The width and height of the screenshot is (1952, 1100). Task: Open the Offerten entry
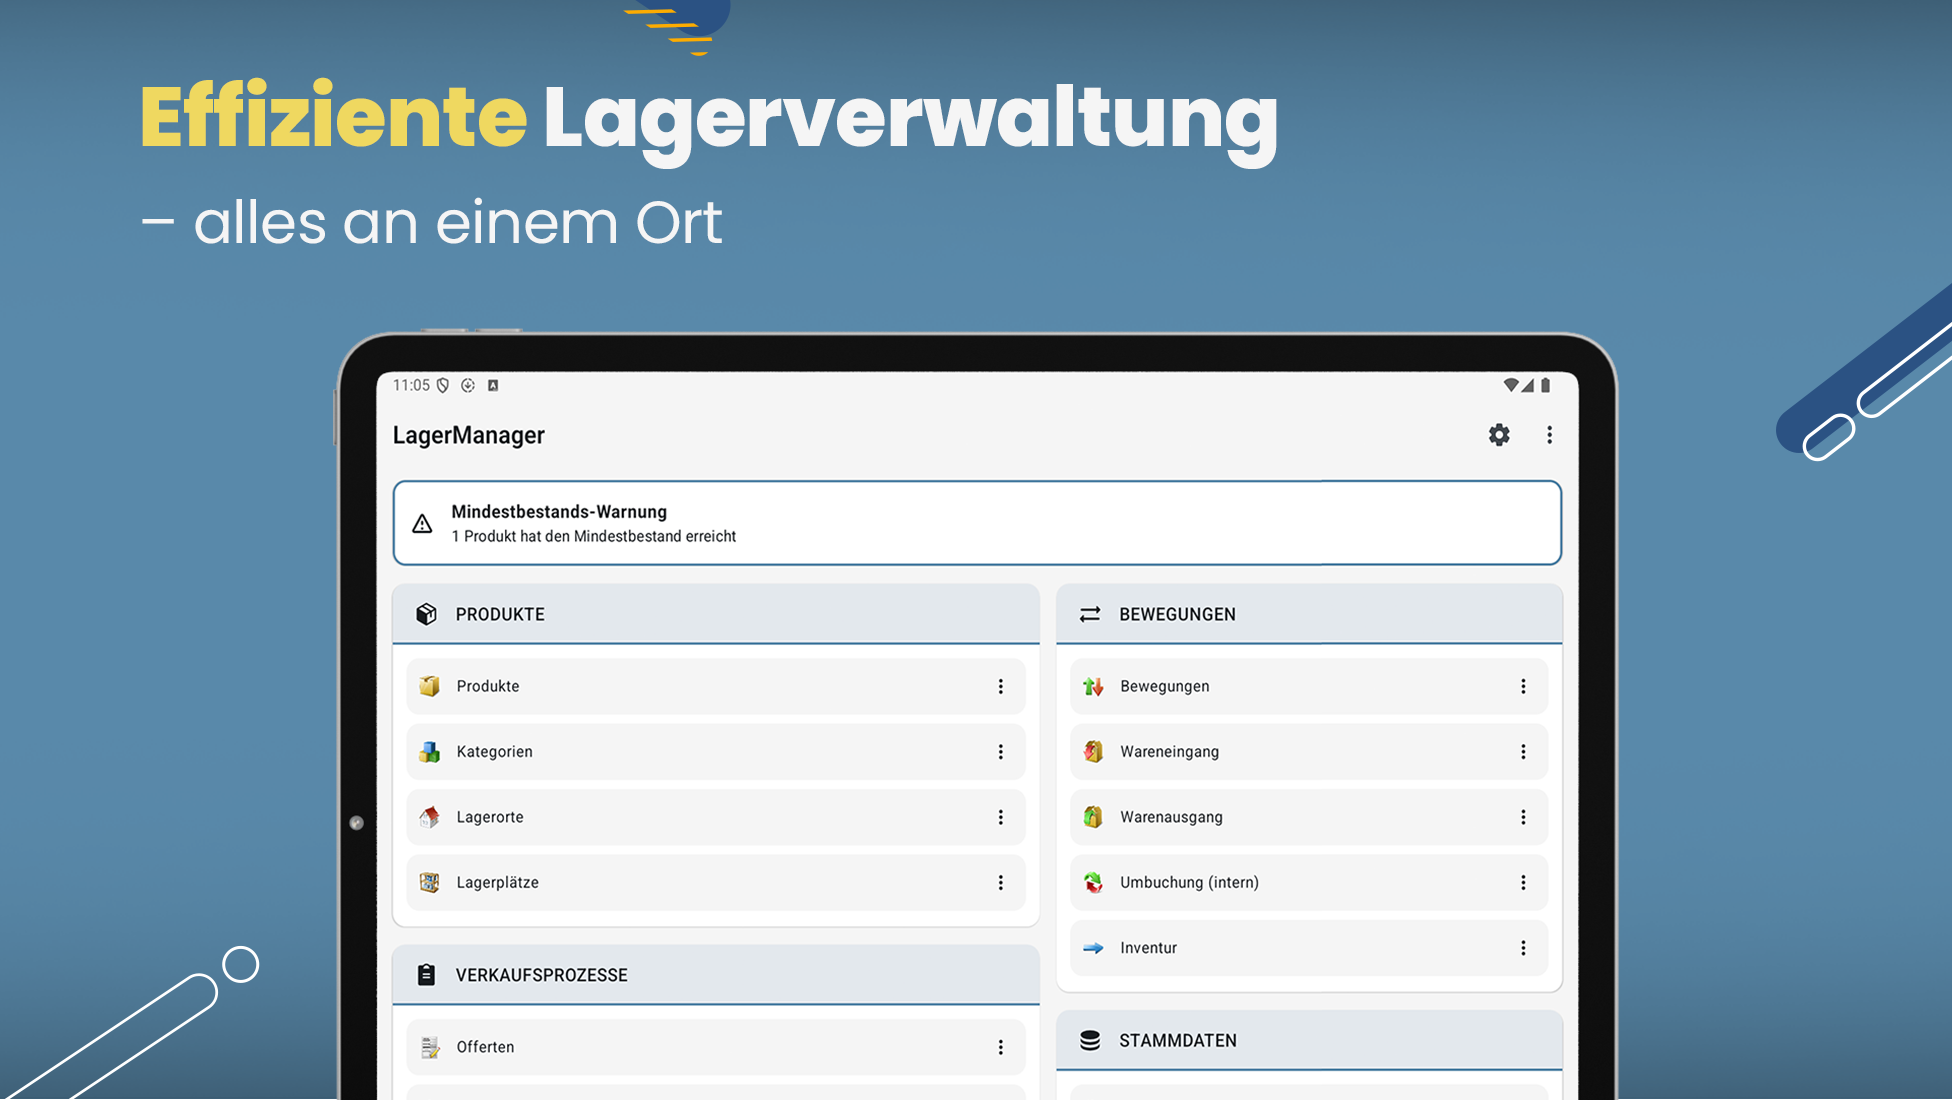pyautogui.click(x=716, y=1047)
